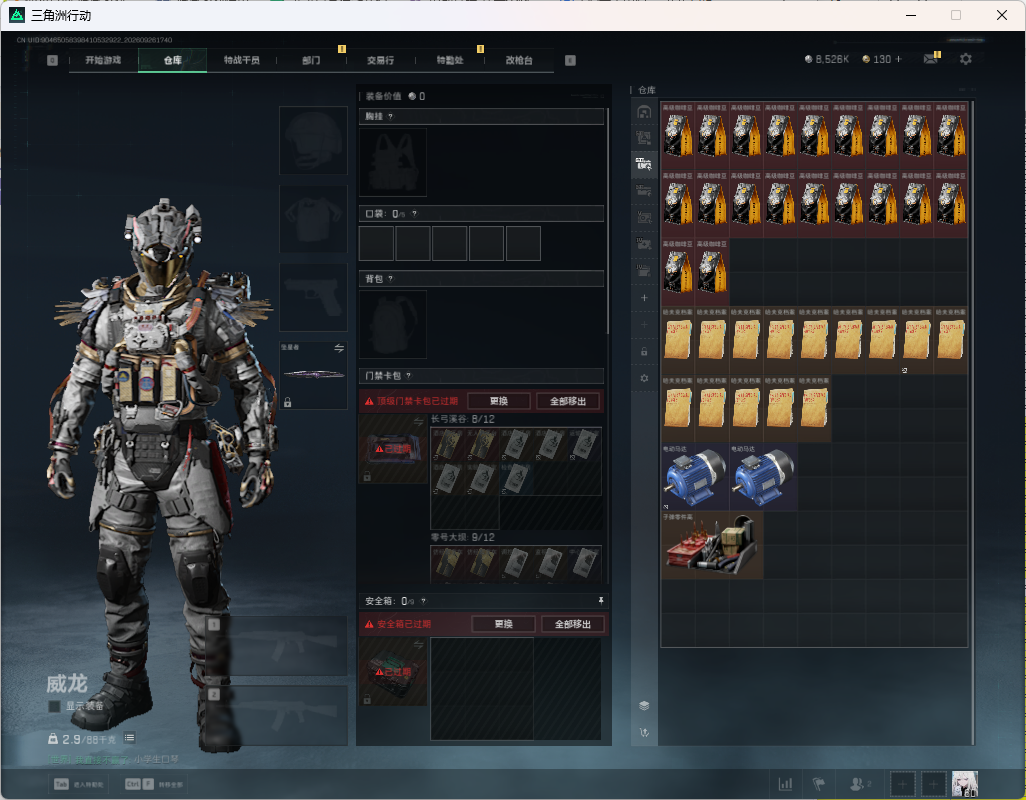Click the help icon beside 门禁卡包
Screen dimensions: 1026x800
click(408, 375)
